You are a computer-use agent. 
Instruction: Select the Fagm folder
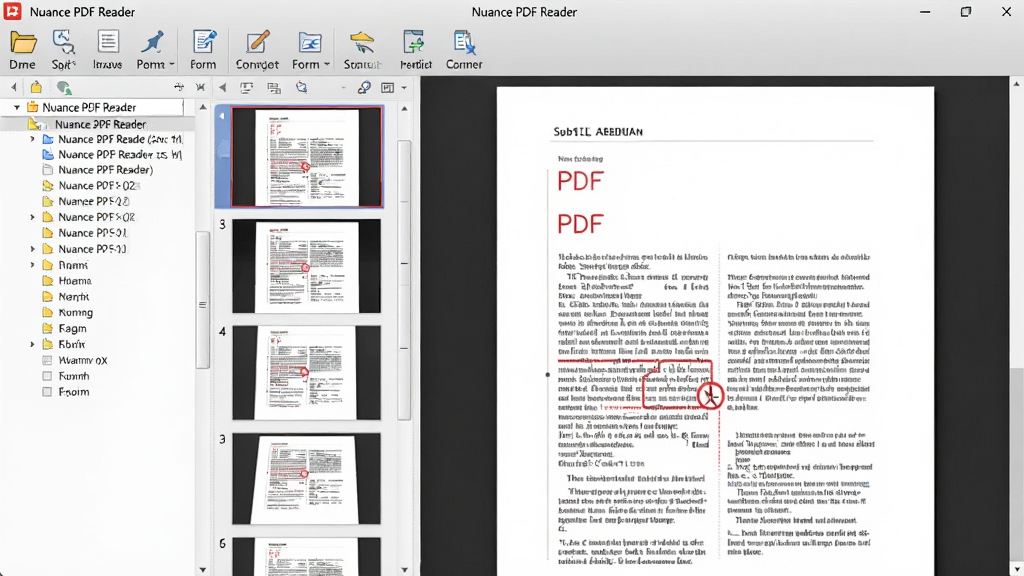[x=64, y=328]
